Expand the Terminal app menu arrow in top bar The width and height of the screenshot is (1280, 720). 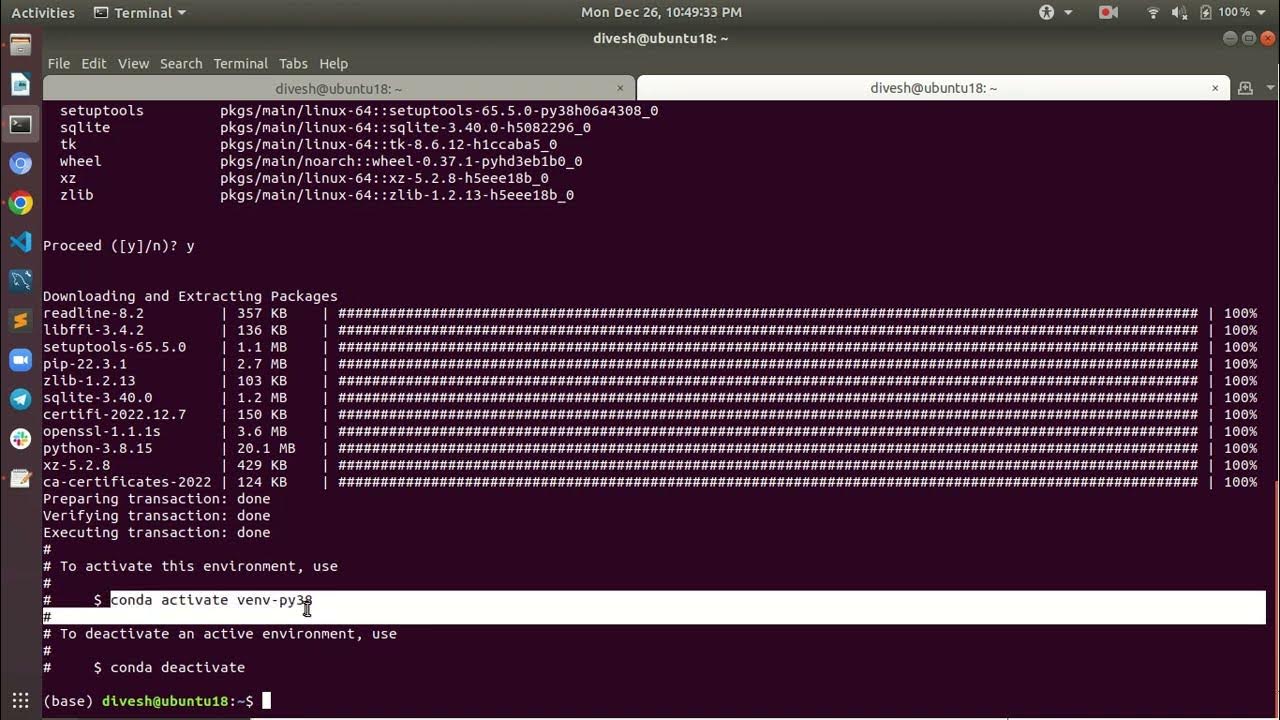pyautogui.click(x=181, y=13)
